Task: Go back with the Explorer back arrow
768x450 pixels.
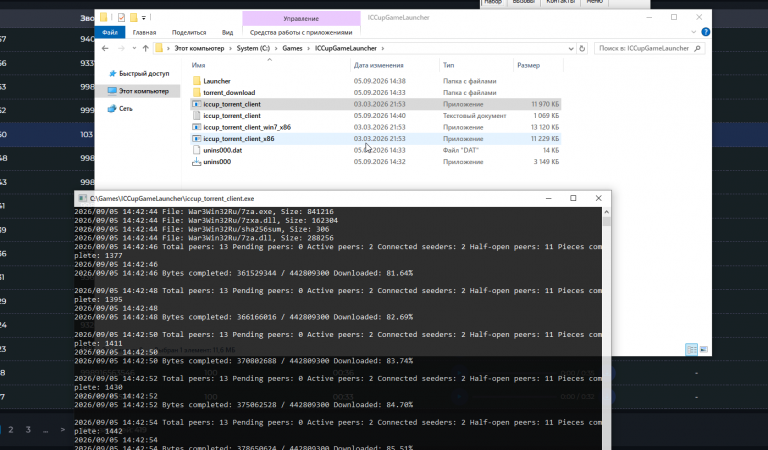Action: pyautogui.click(x=105, y=48)
